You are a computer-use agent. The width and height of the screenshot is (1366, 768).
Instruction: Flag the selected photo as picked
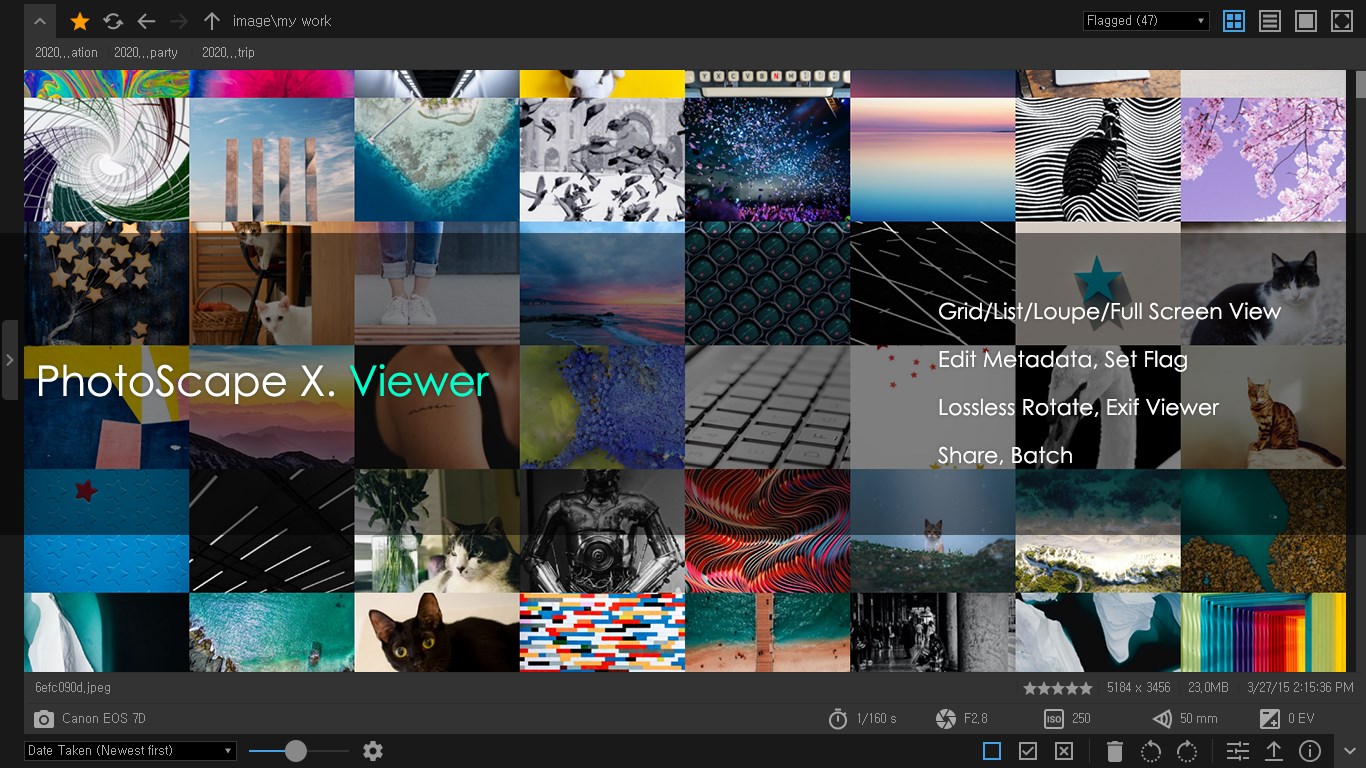click(x=1027, y=750)
